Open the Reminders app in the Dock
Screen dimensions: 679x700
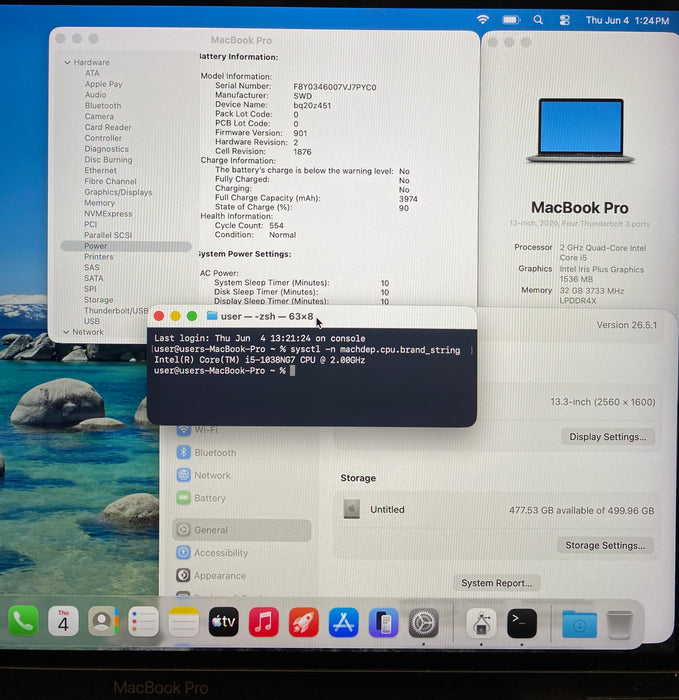[x=143, y=621]
